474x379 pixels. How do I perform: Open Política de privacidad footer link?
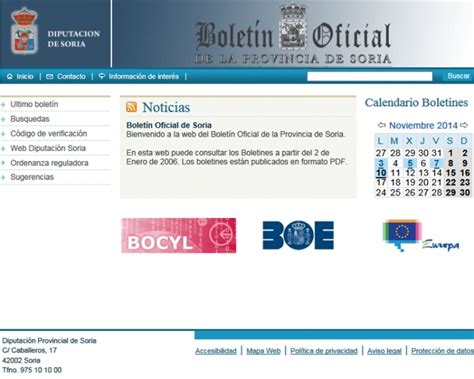(324, 351)
